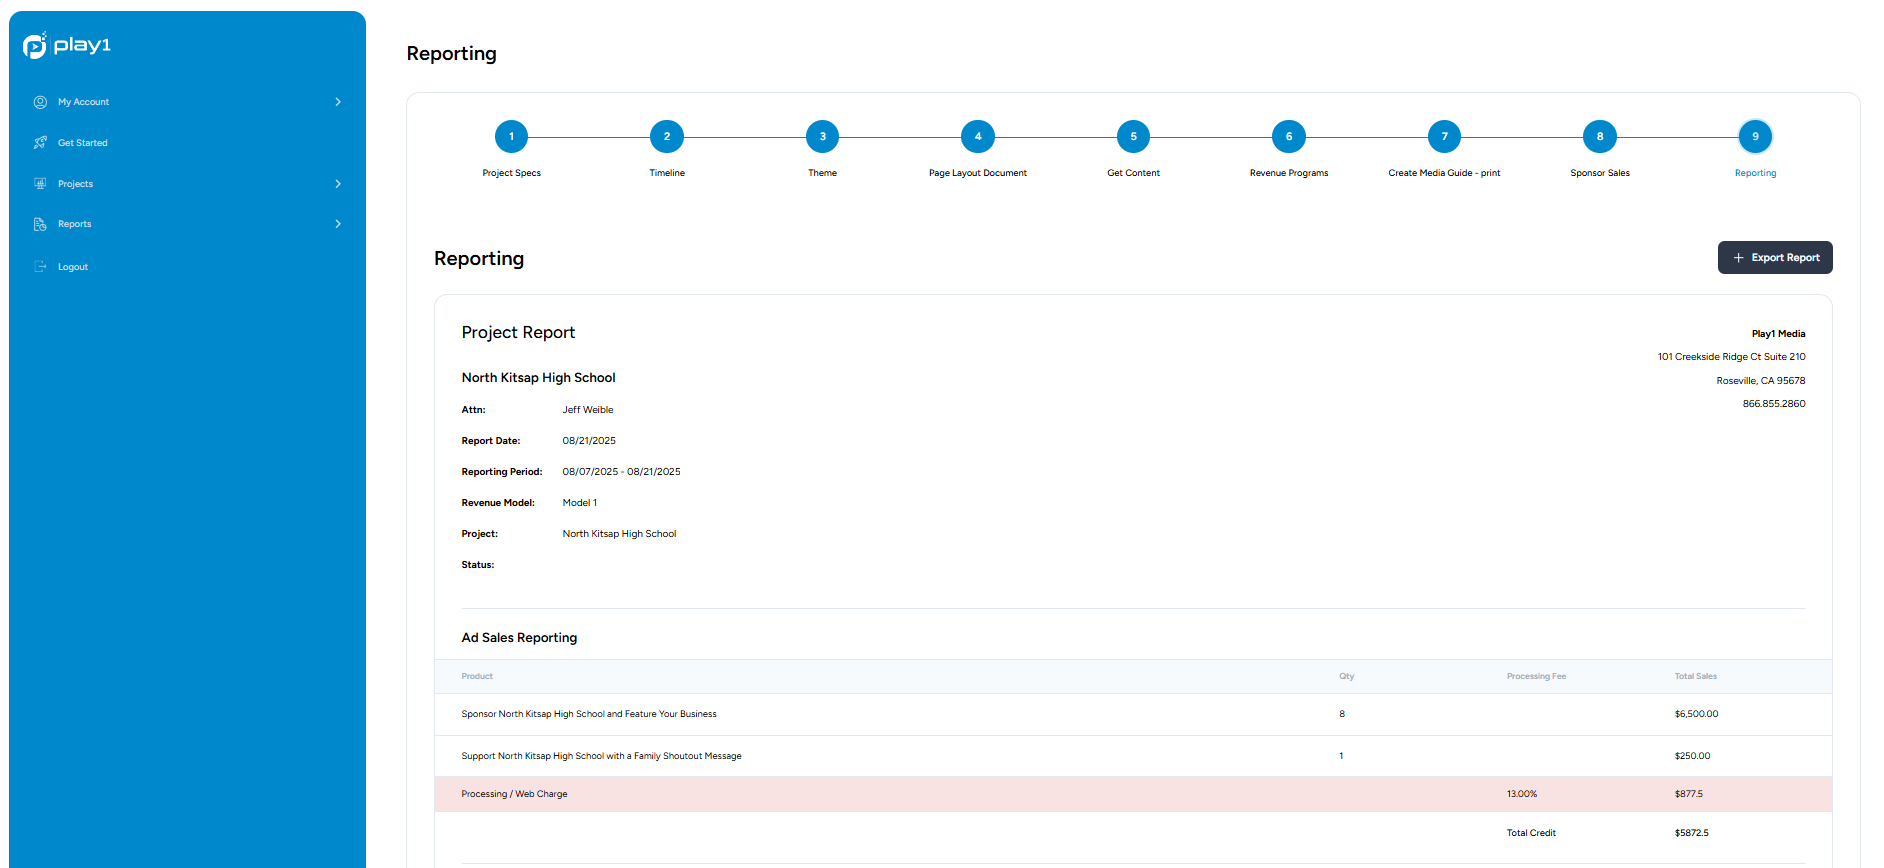Click the Model 1 revenue model value
The image size is (1884, 868).
click(x=580, y=503)
